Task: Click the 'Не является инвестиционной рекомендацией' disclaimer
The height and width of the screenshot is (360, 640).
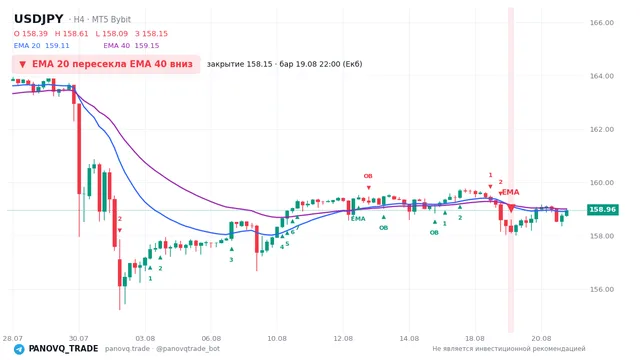Action: [x=509, y=349]
